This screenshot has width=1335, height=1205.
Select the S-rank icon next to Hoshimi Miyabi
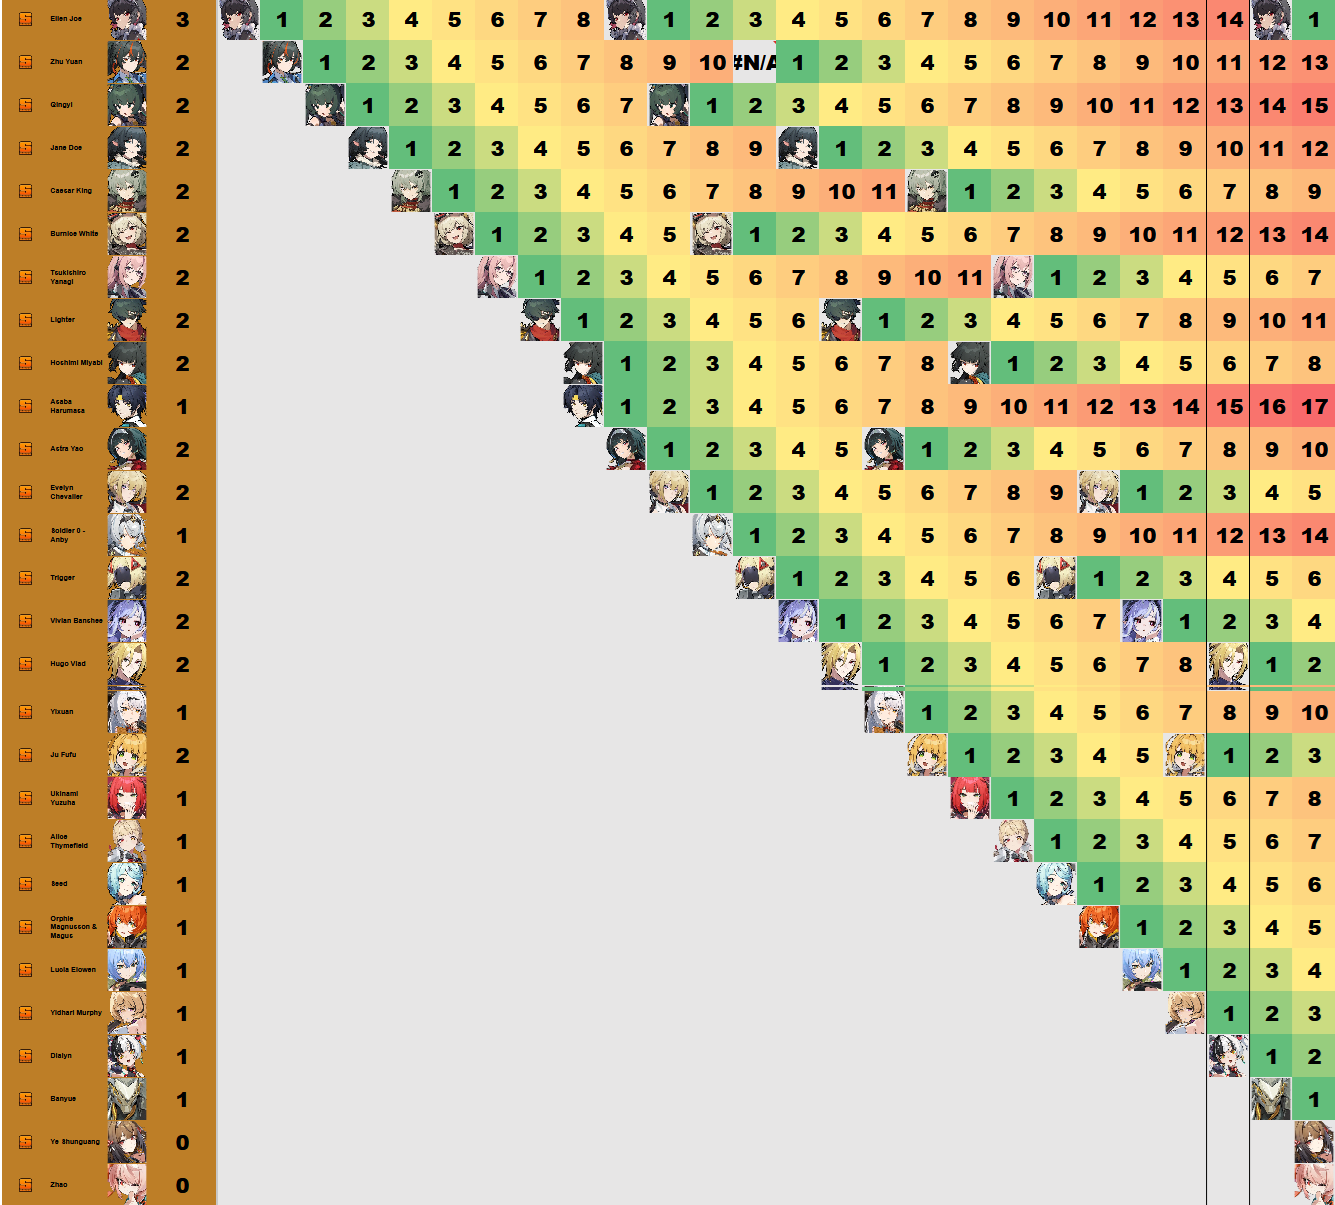click(x=26, y=363)
